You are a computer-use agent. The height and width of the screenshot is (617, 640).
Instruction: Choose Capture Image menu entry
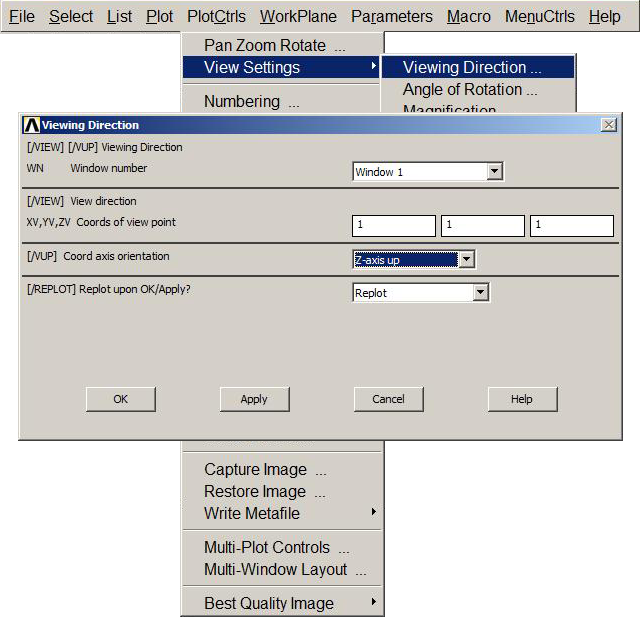click(x=265, y=469)
